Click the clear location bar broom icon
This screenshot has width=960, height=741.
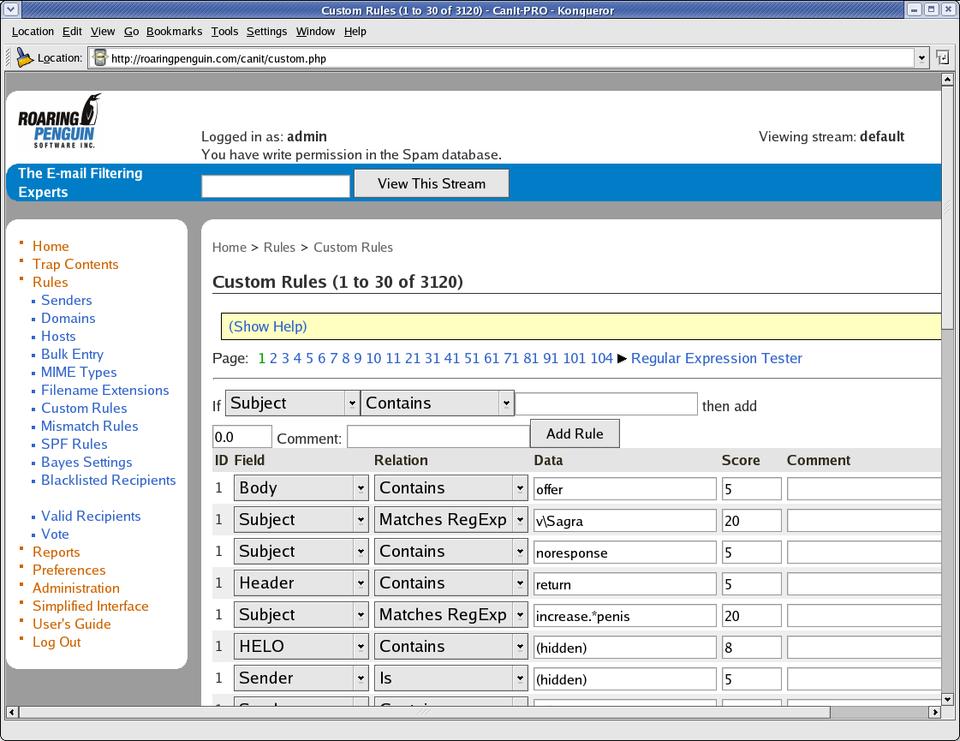coord(24,58)
